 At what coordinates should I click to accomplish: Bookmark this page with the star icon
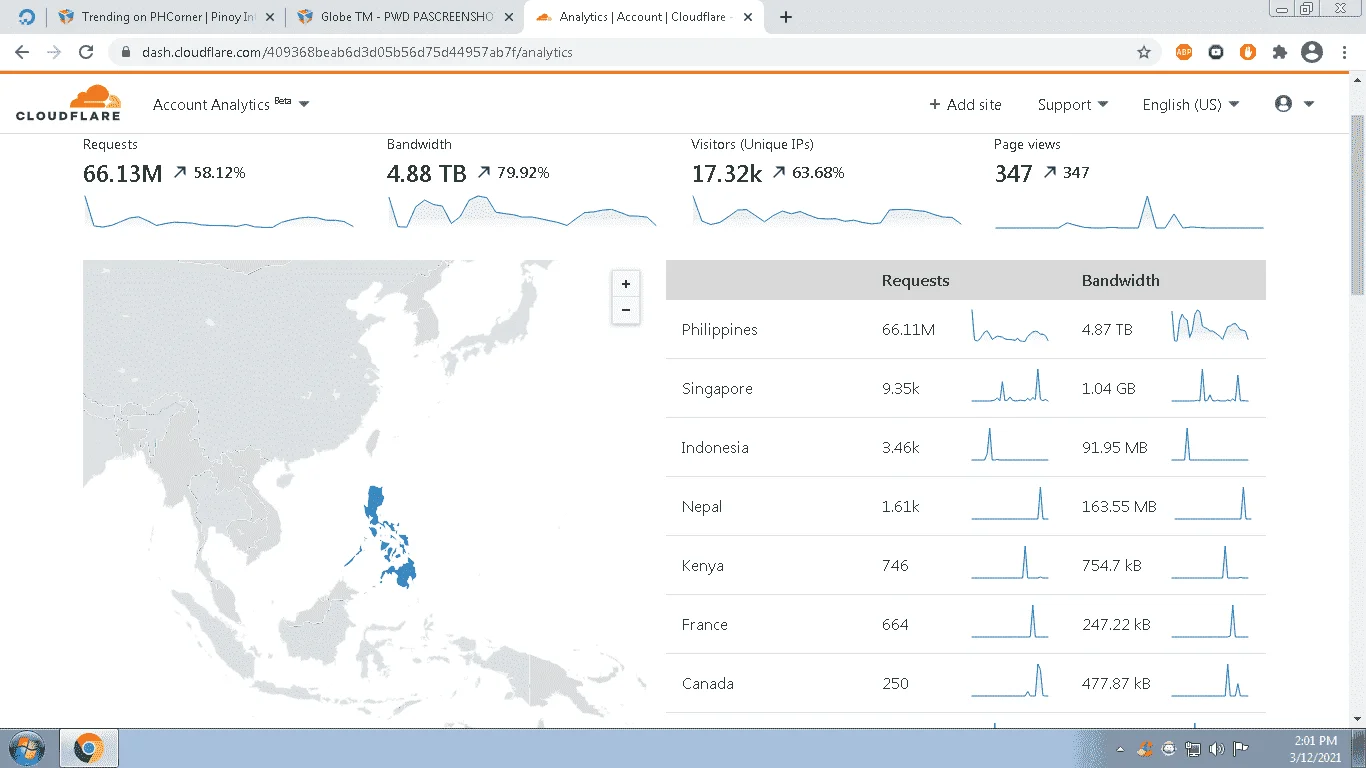(1144, 52)
